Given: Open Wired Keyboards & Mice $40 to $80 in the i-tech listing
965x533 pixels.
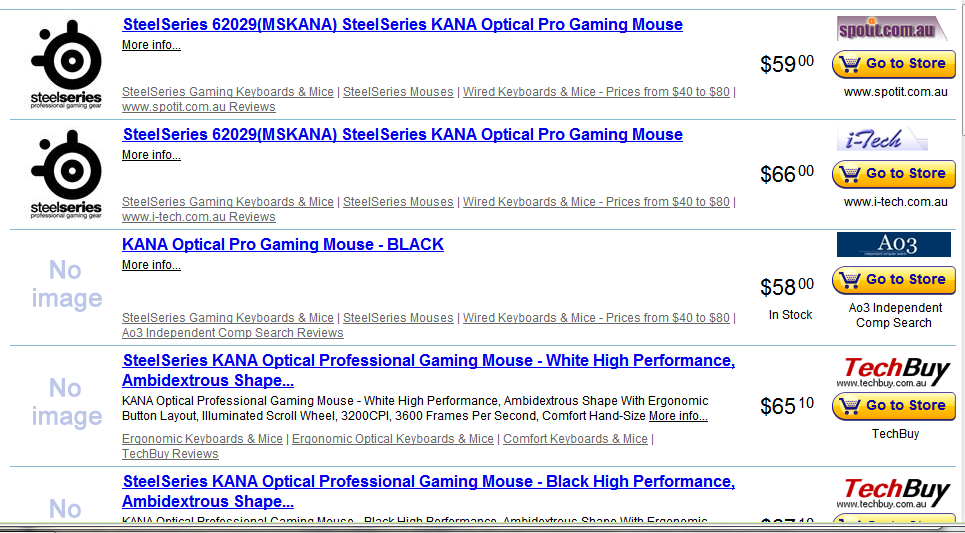Looking at the screenshot, I should (x=596, y=202).
